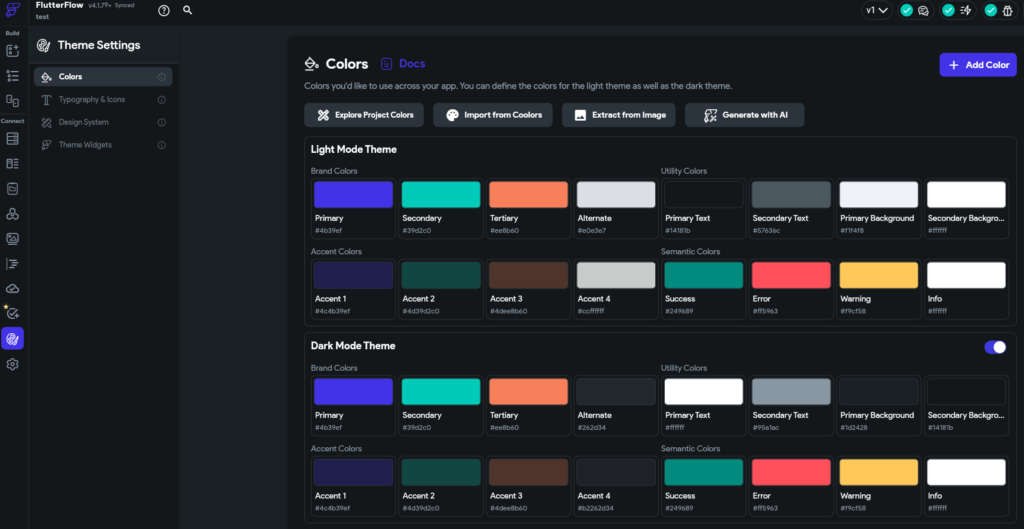Toggle the Dark Mode Theme switch
1024x529 pixels.
995,347
